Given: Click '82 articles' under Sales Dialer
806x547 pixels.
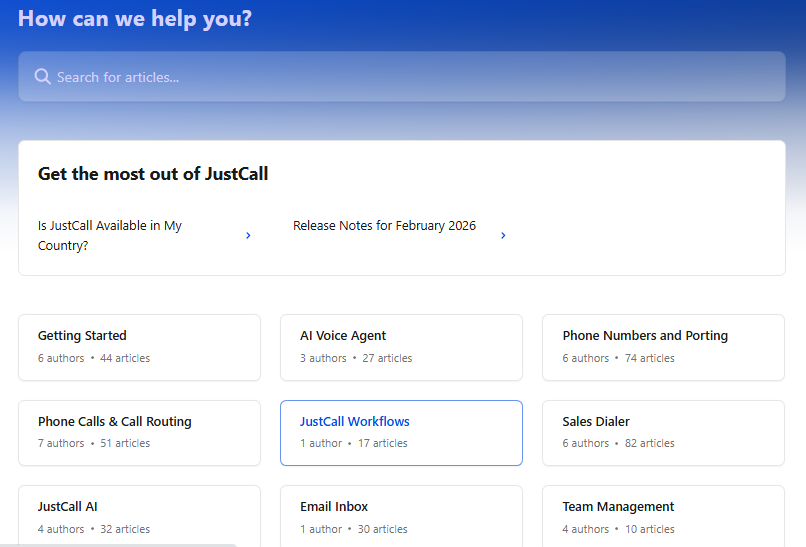Looking at the screenshot, I should click(650, 443).
